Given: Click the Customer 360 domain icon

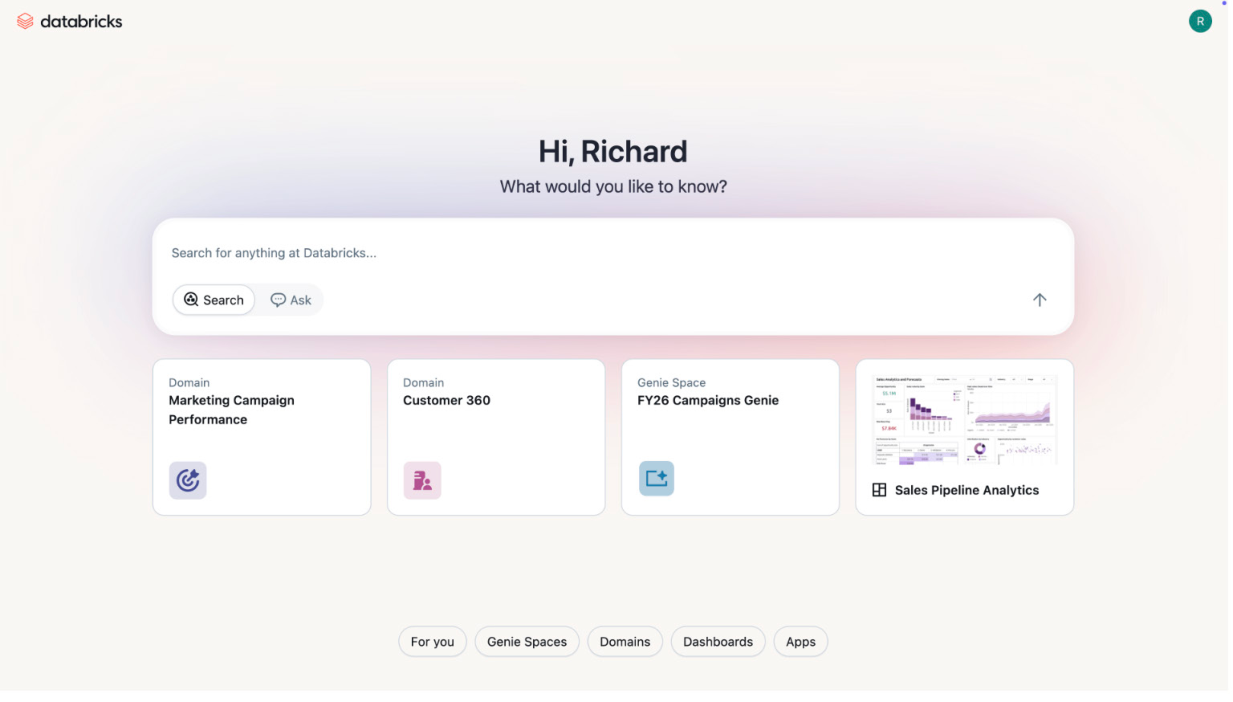Looking at the screenshot, I should (422, 481).
